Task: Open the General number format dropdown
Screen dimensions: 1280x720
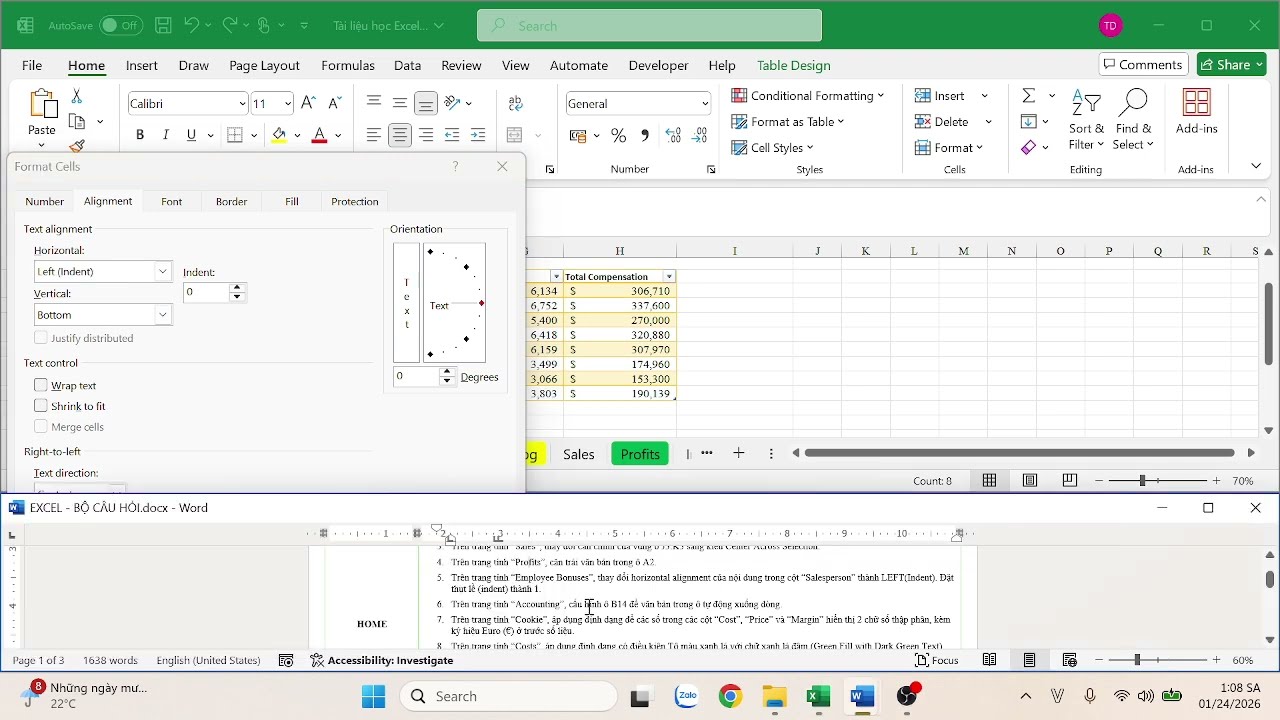Action: point(704,104)
